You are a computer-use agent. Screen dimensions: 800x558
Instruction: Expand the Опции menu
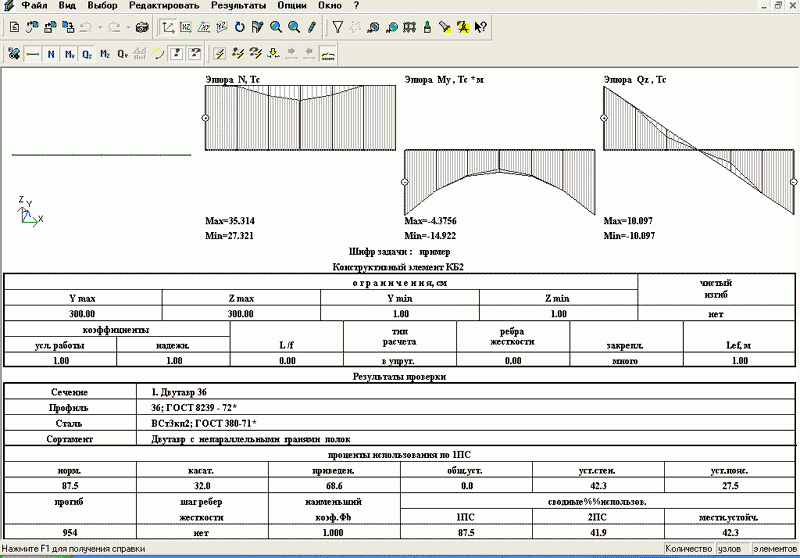(x=292, y=6)
